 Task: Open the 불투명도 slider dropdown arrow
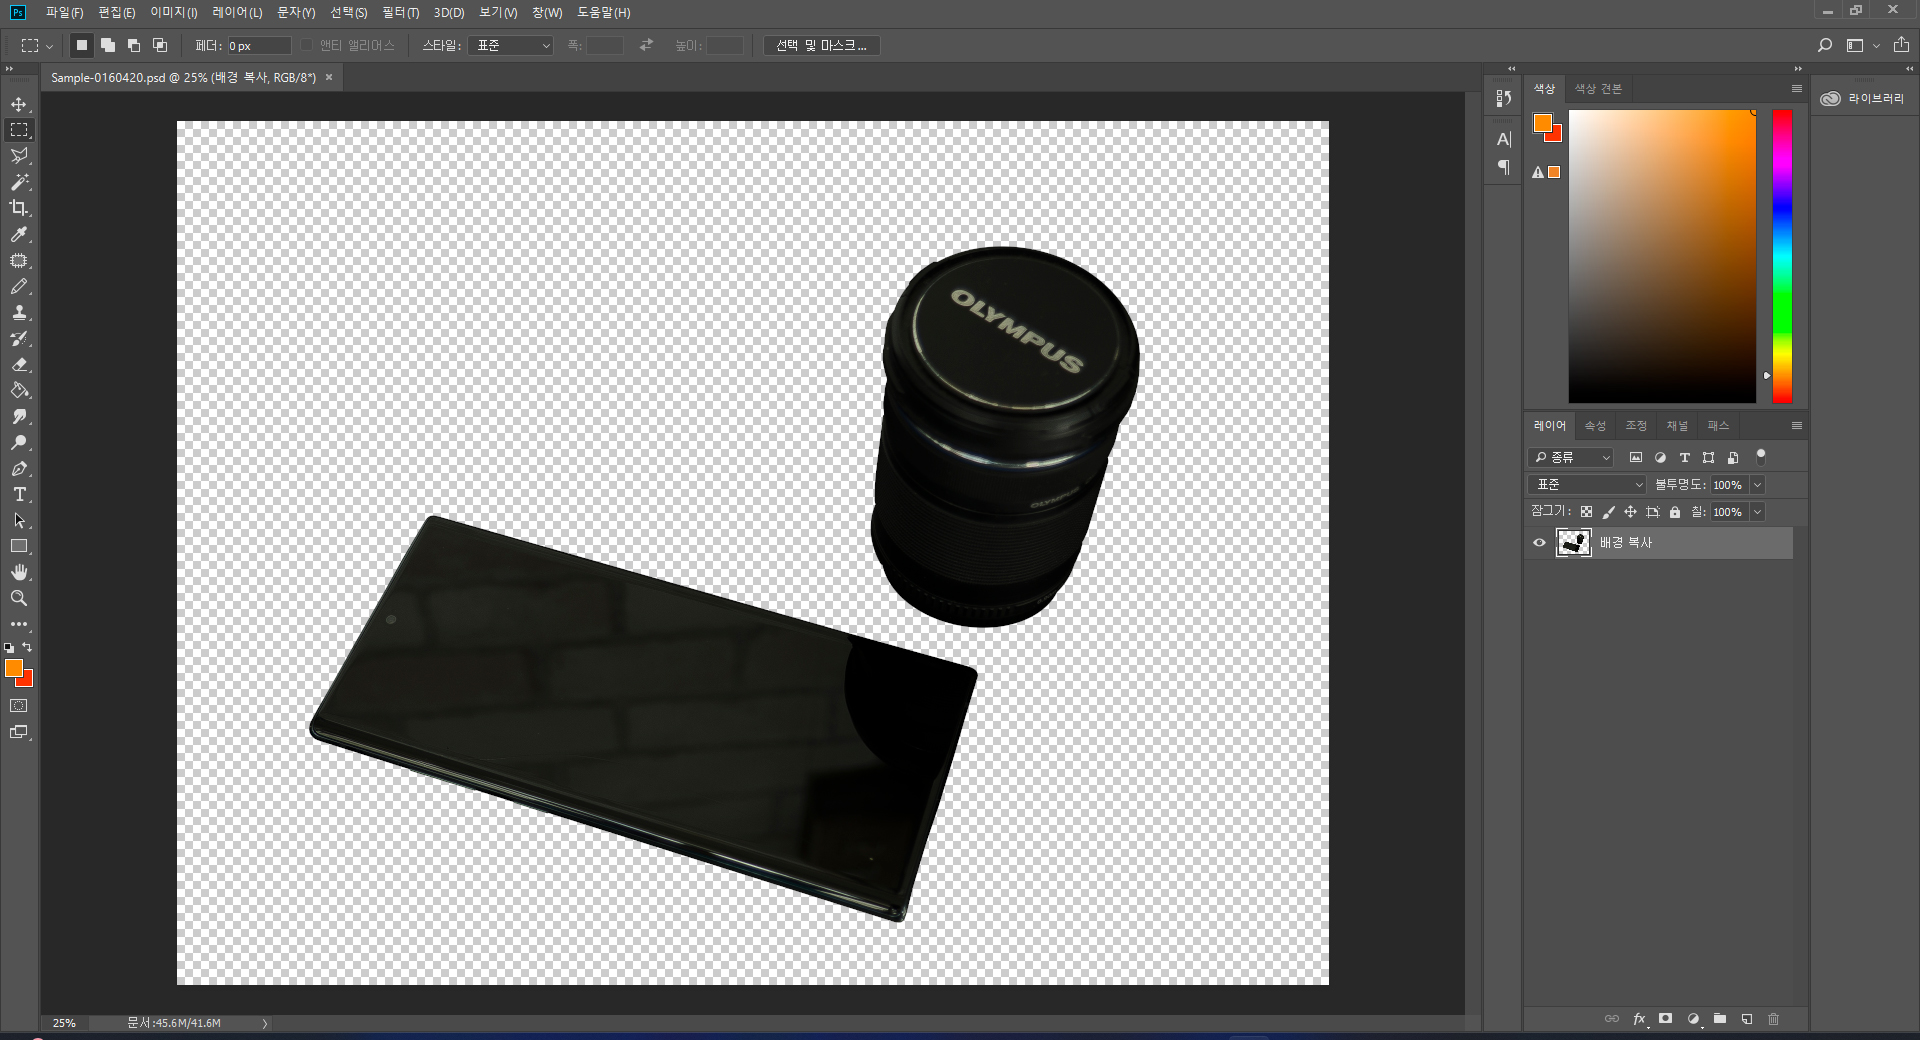tap(1758, 485)
